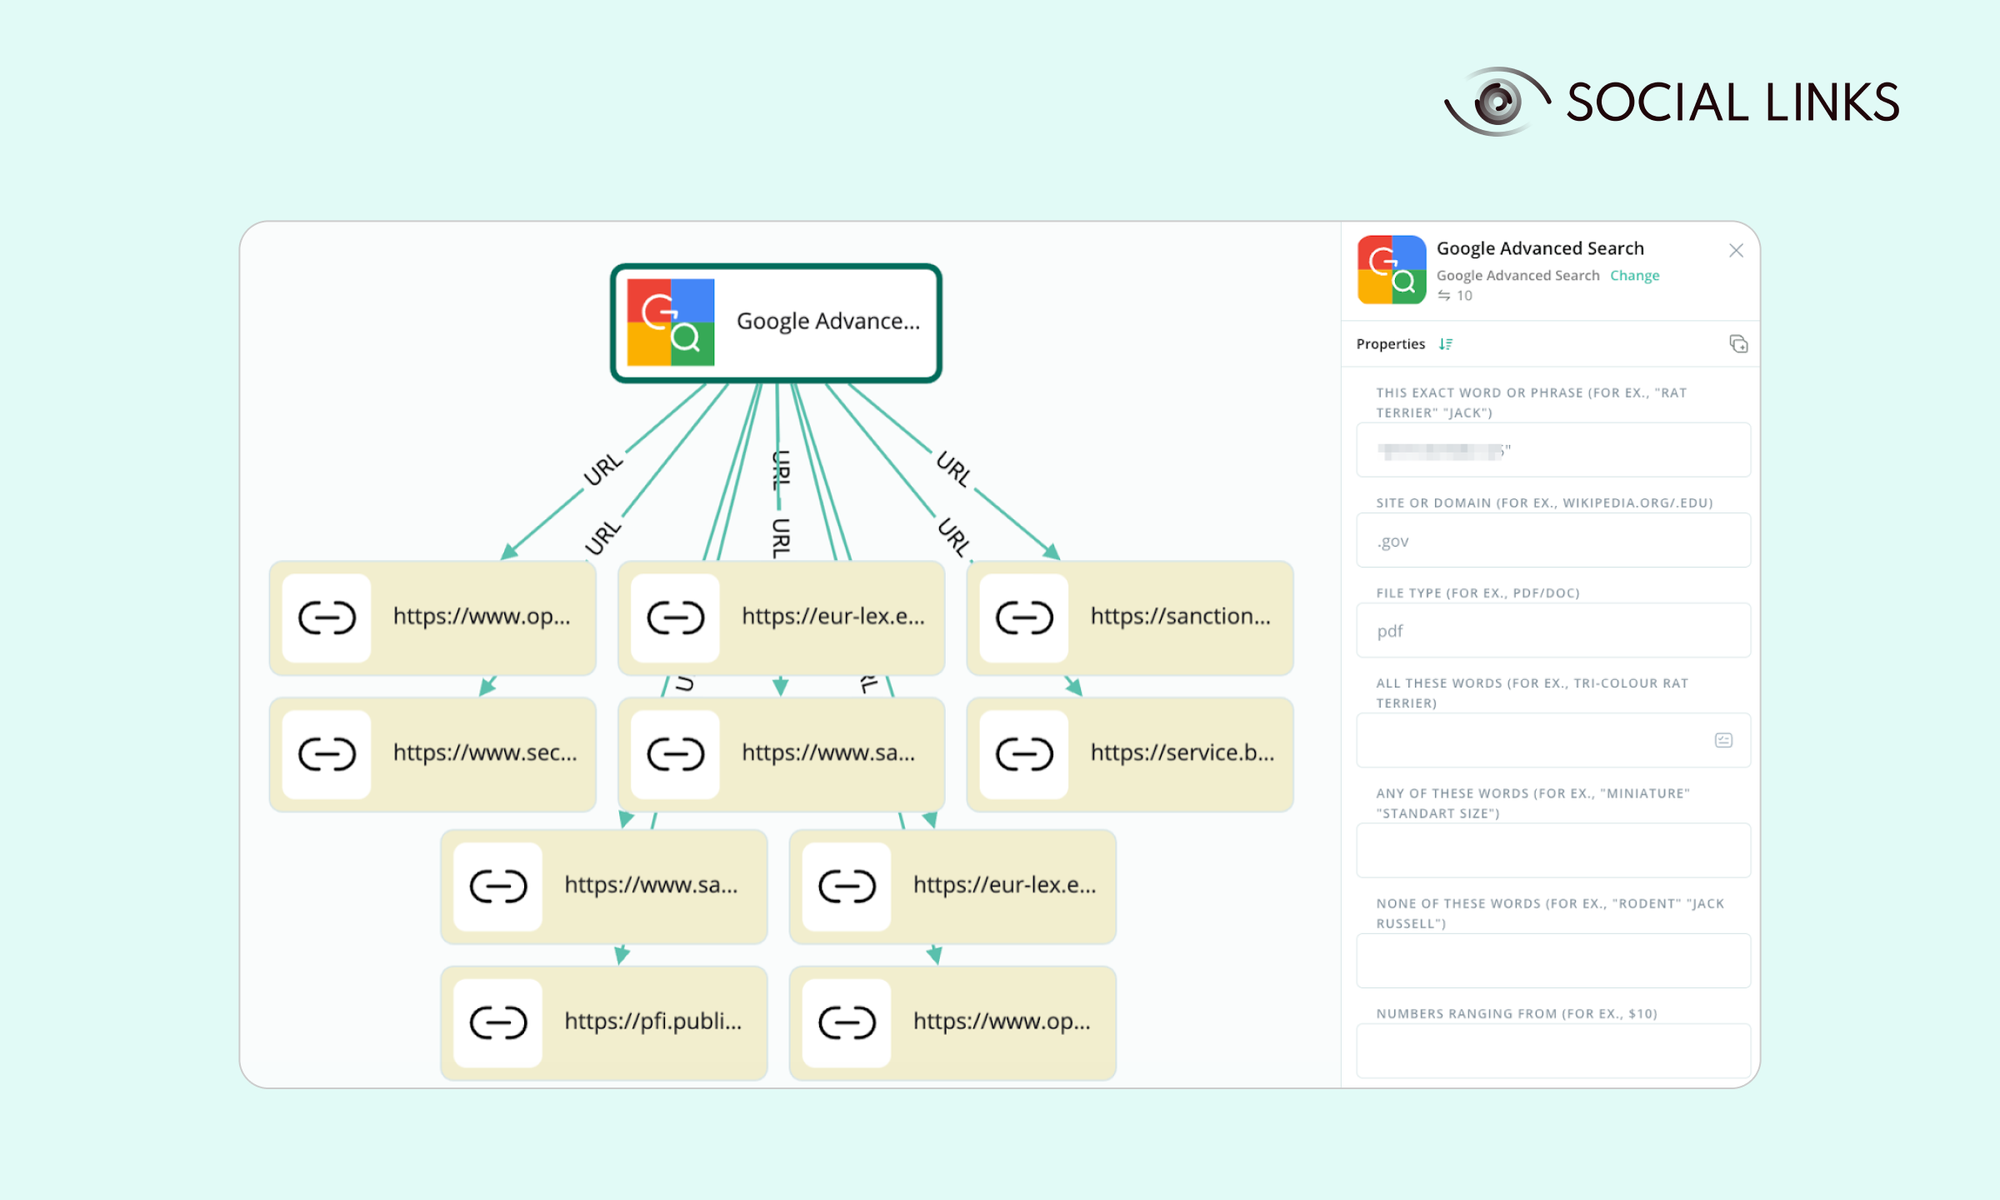The height and width of the screenshot is (1200, 2000).
Task: Select the bottom https://www.op... URL node
Action: 1000,1022
